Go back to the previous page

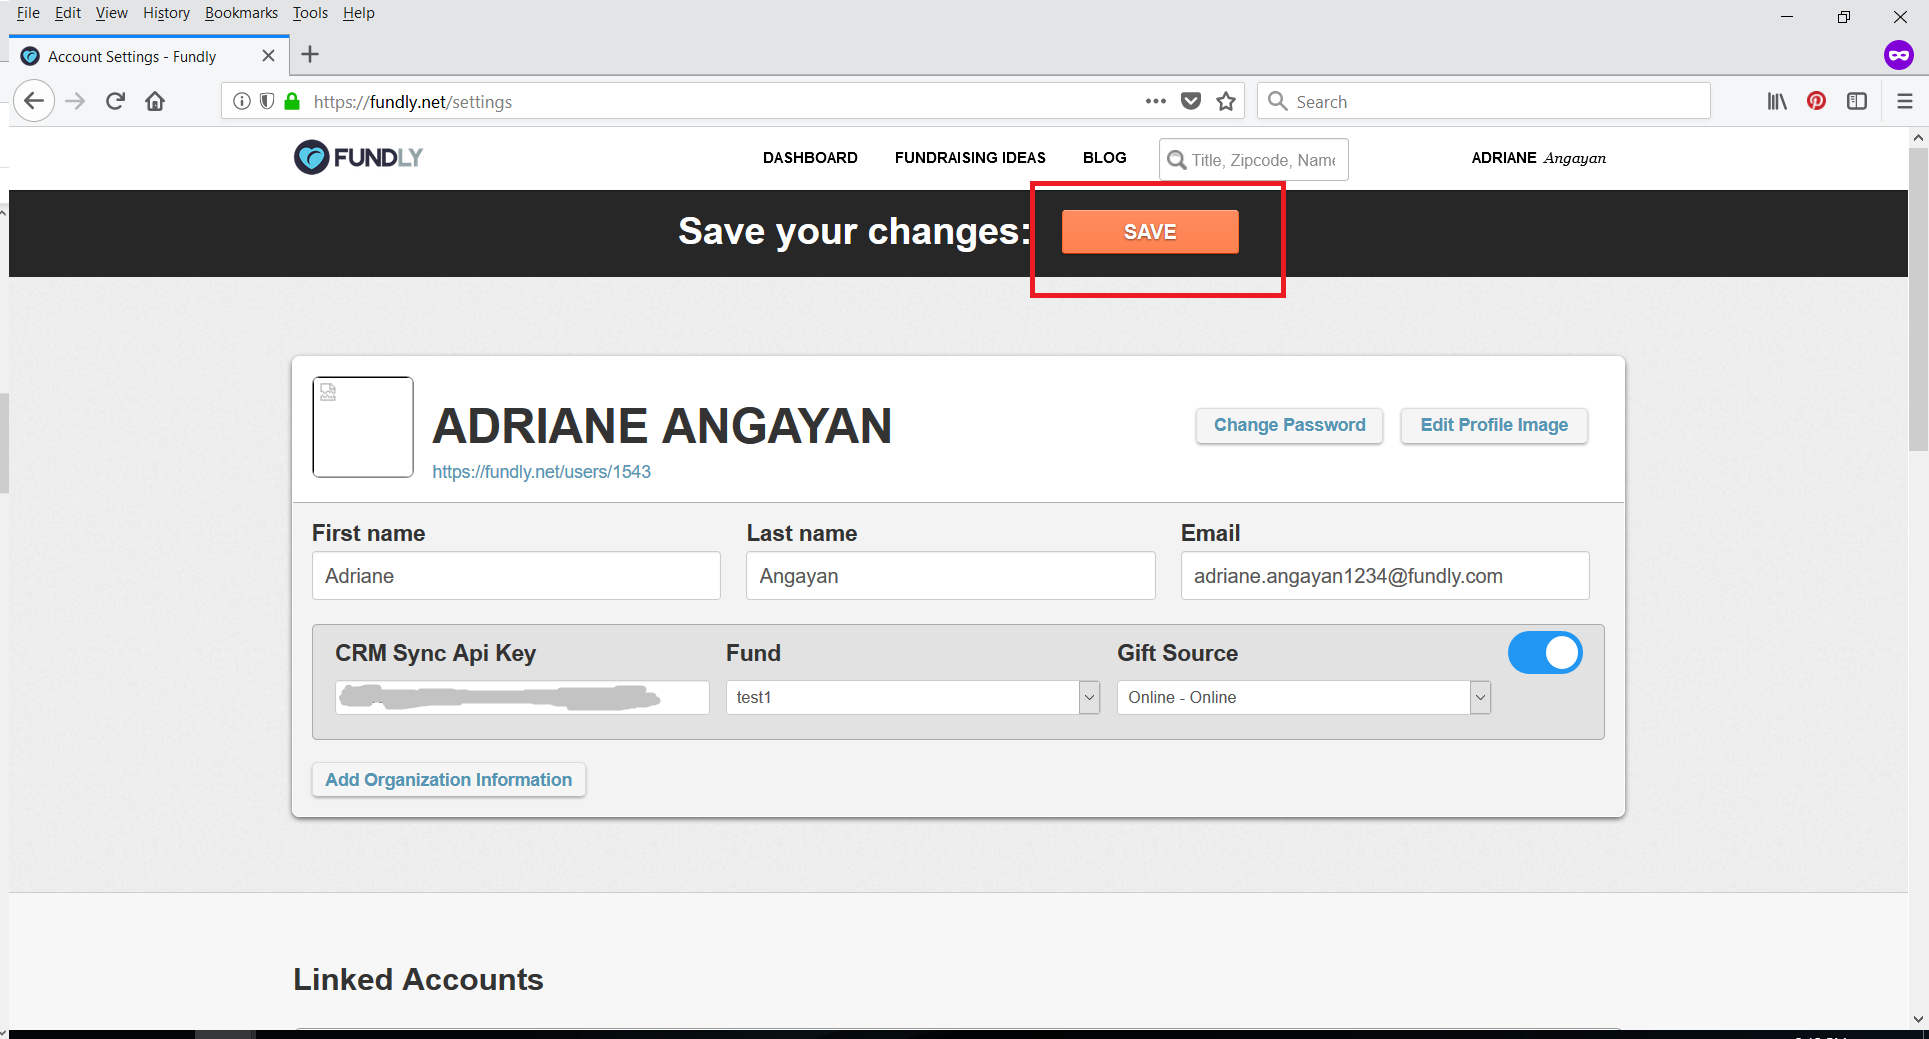point(34,101)
